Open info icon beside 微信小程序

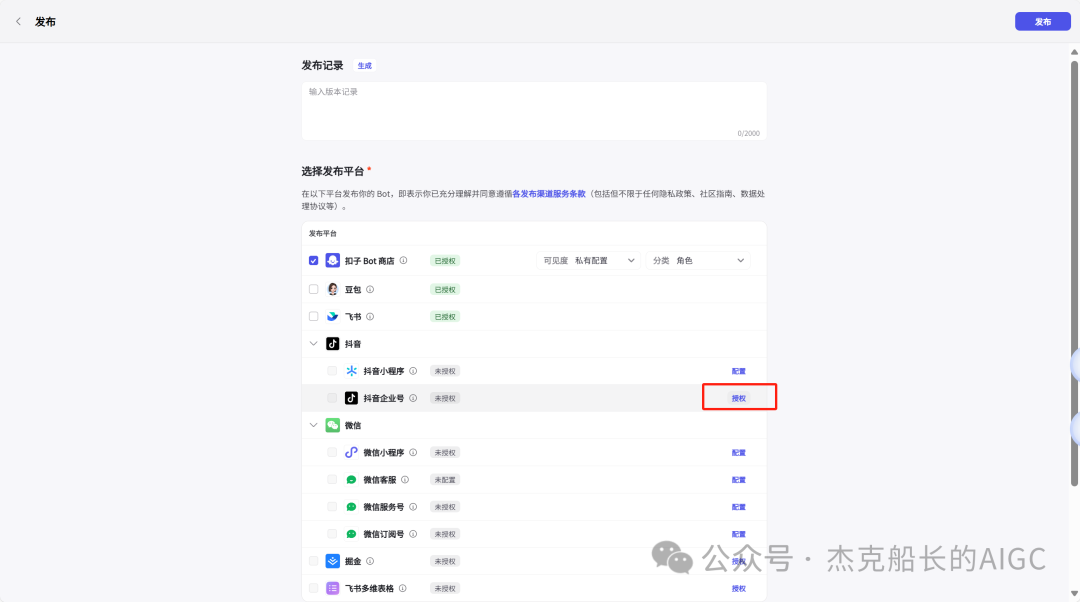click(413, 453)
